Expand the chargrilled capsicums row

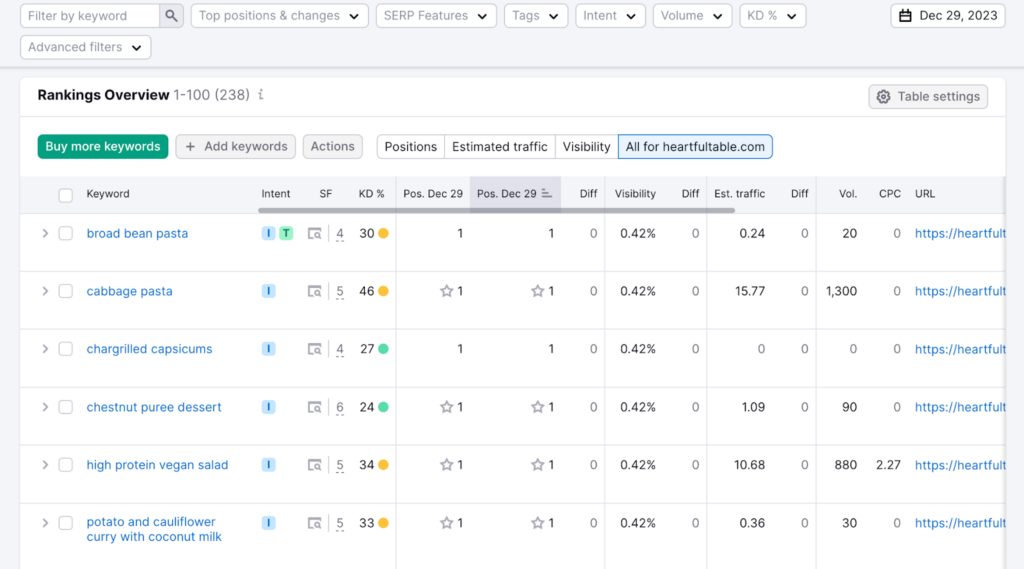coord(44,349)
